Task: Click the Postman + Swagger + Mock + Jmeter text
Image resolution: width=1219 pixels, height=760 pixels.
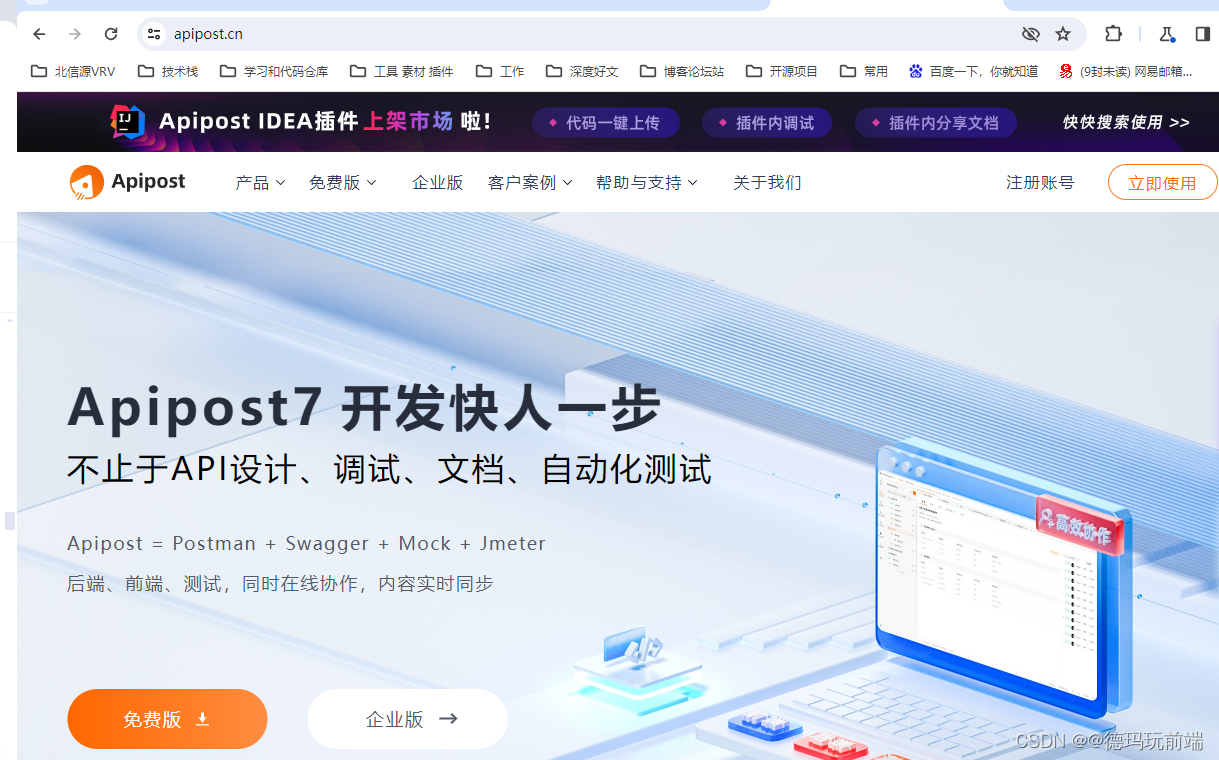Action: pos(359,544)
